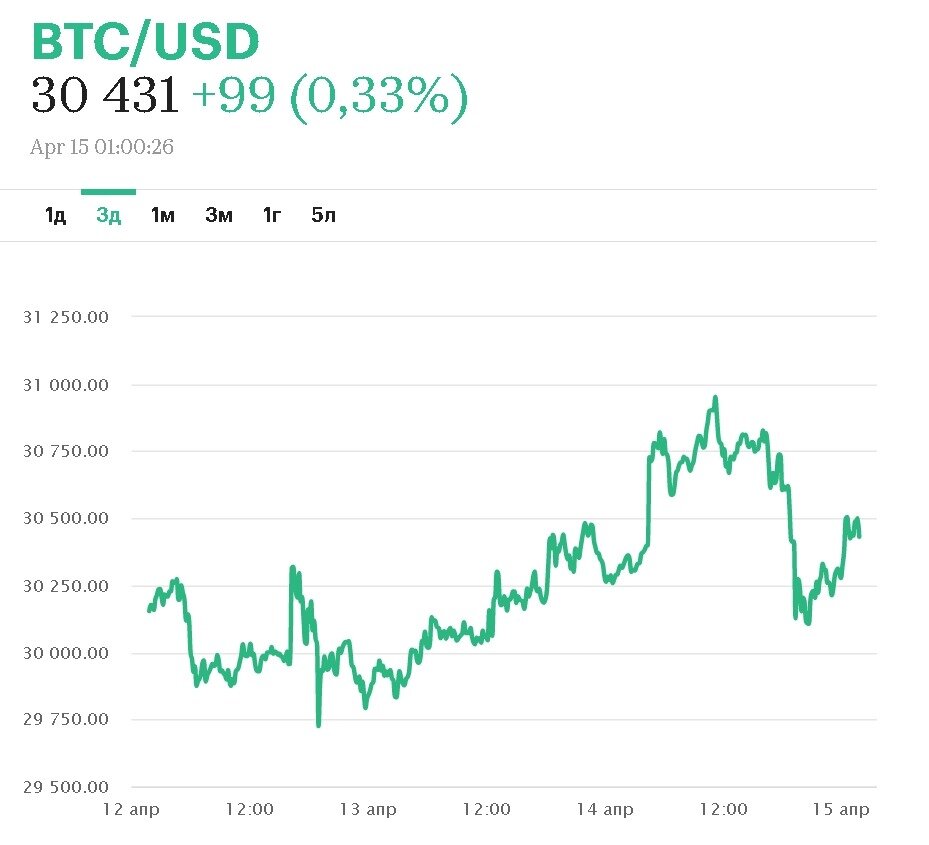Click the 31 000.00 y-axis label
The height and width of the screenshot is (845, 929).
point(65,385)
